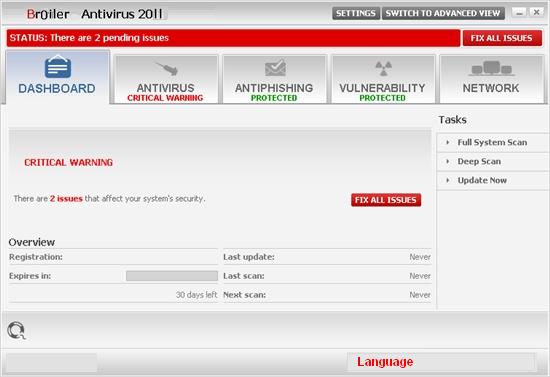550x377 pixels.
Task: Click the red pending issues status banner
Action: pyautogui.click(x=233, y=38)
